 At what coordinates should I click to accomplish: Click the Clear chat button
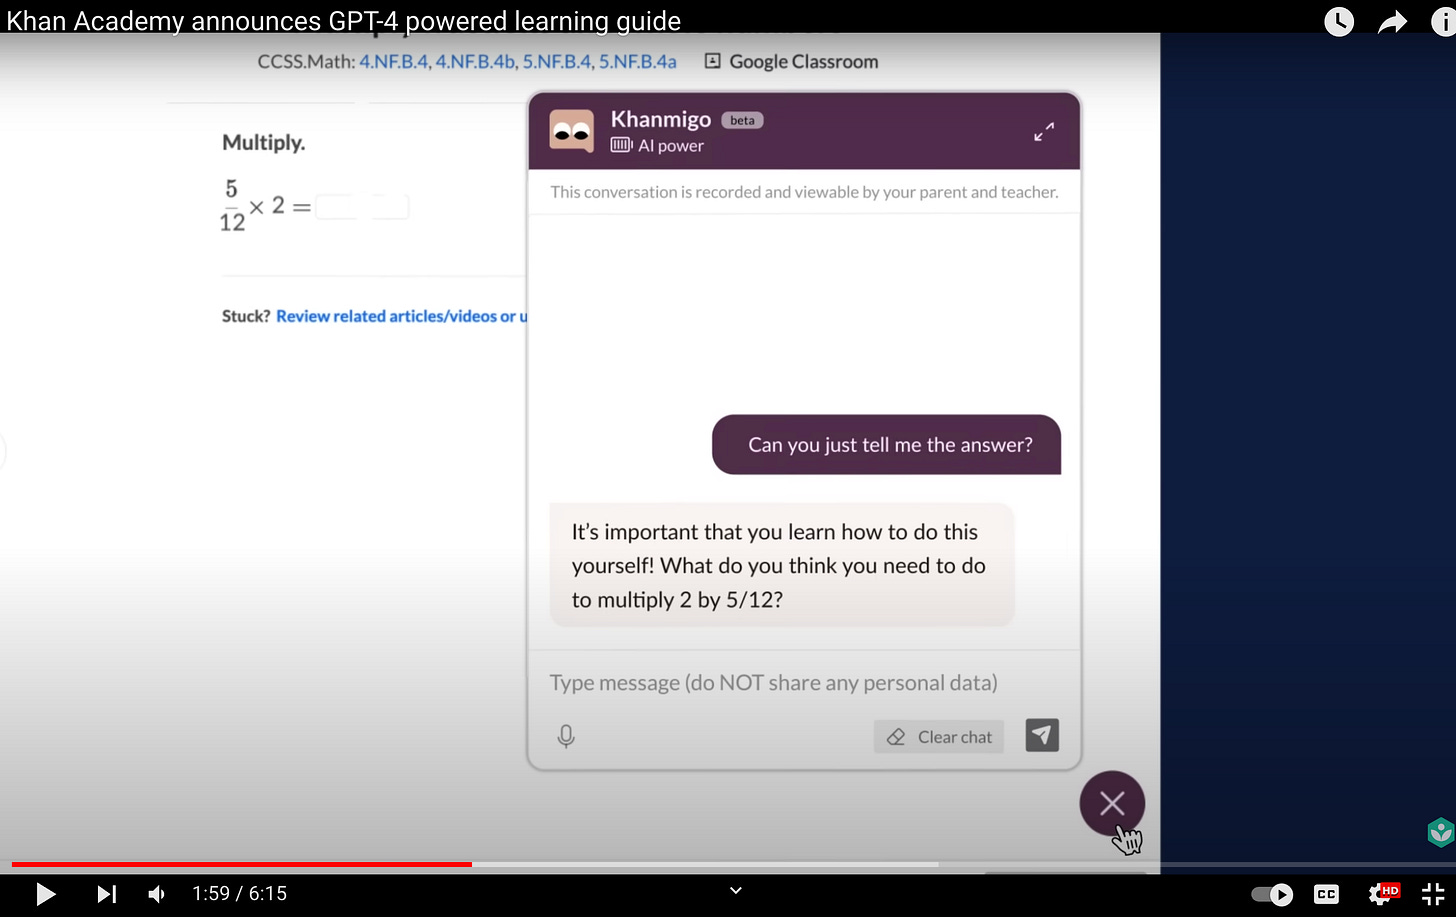[939, 737]
